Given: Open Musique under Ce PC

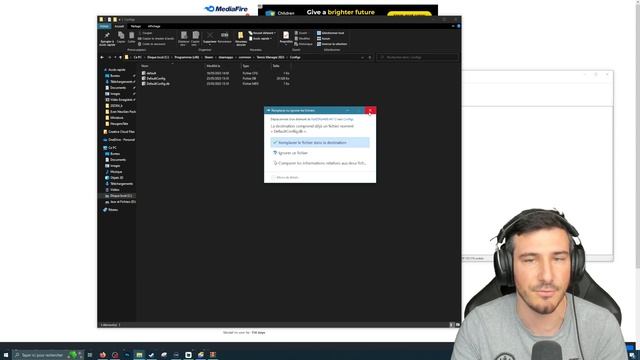Looking at the screenshot, I should click(x=116, y=172).
